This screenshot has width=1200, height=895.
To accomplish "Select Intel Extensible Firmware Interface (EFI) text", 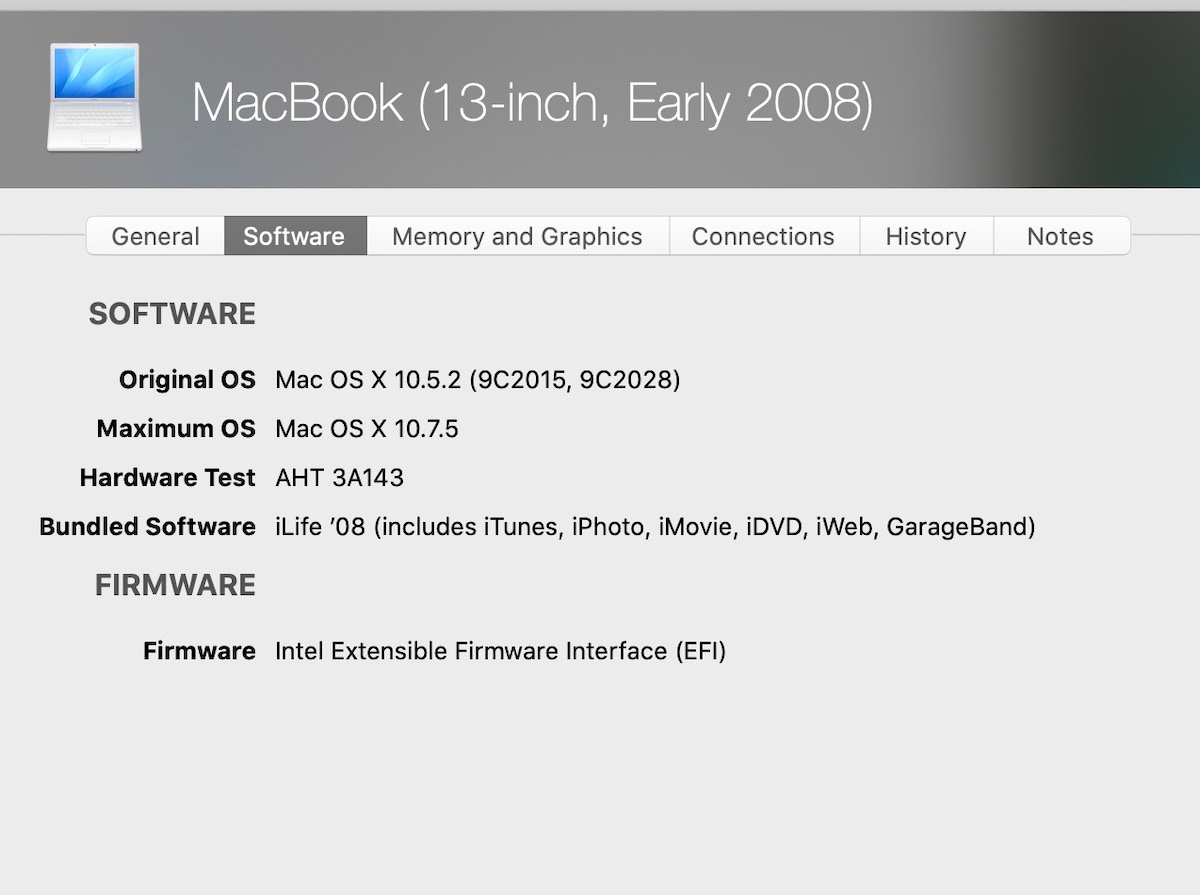I will point(500,651).
